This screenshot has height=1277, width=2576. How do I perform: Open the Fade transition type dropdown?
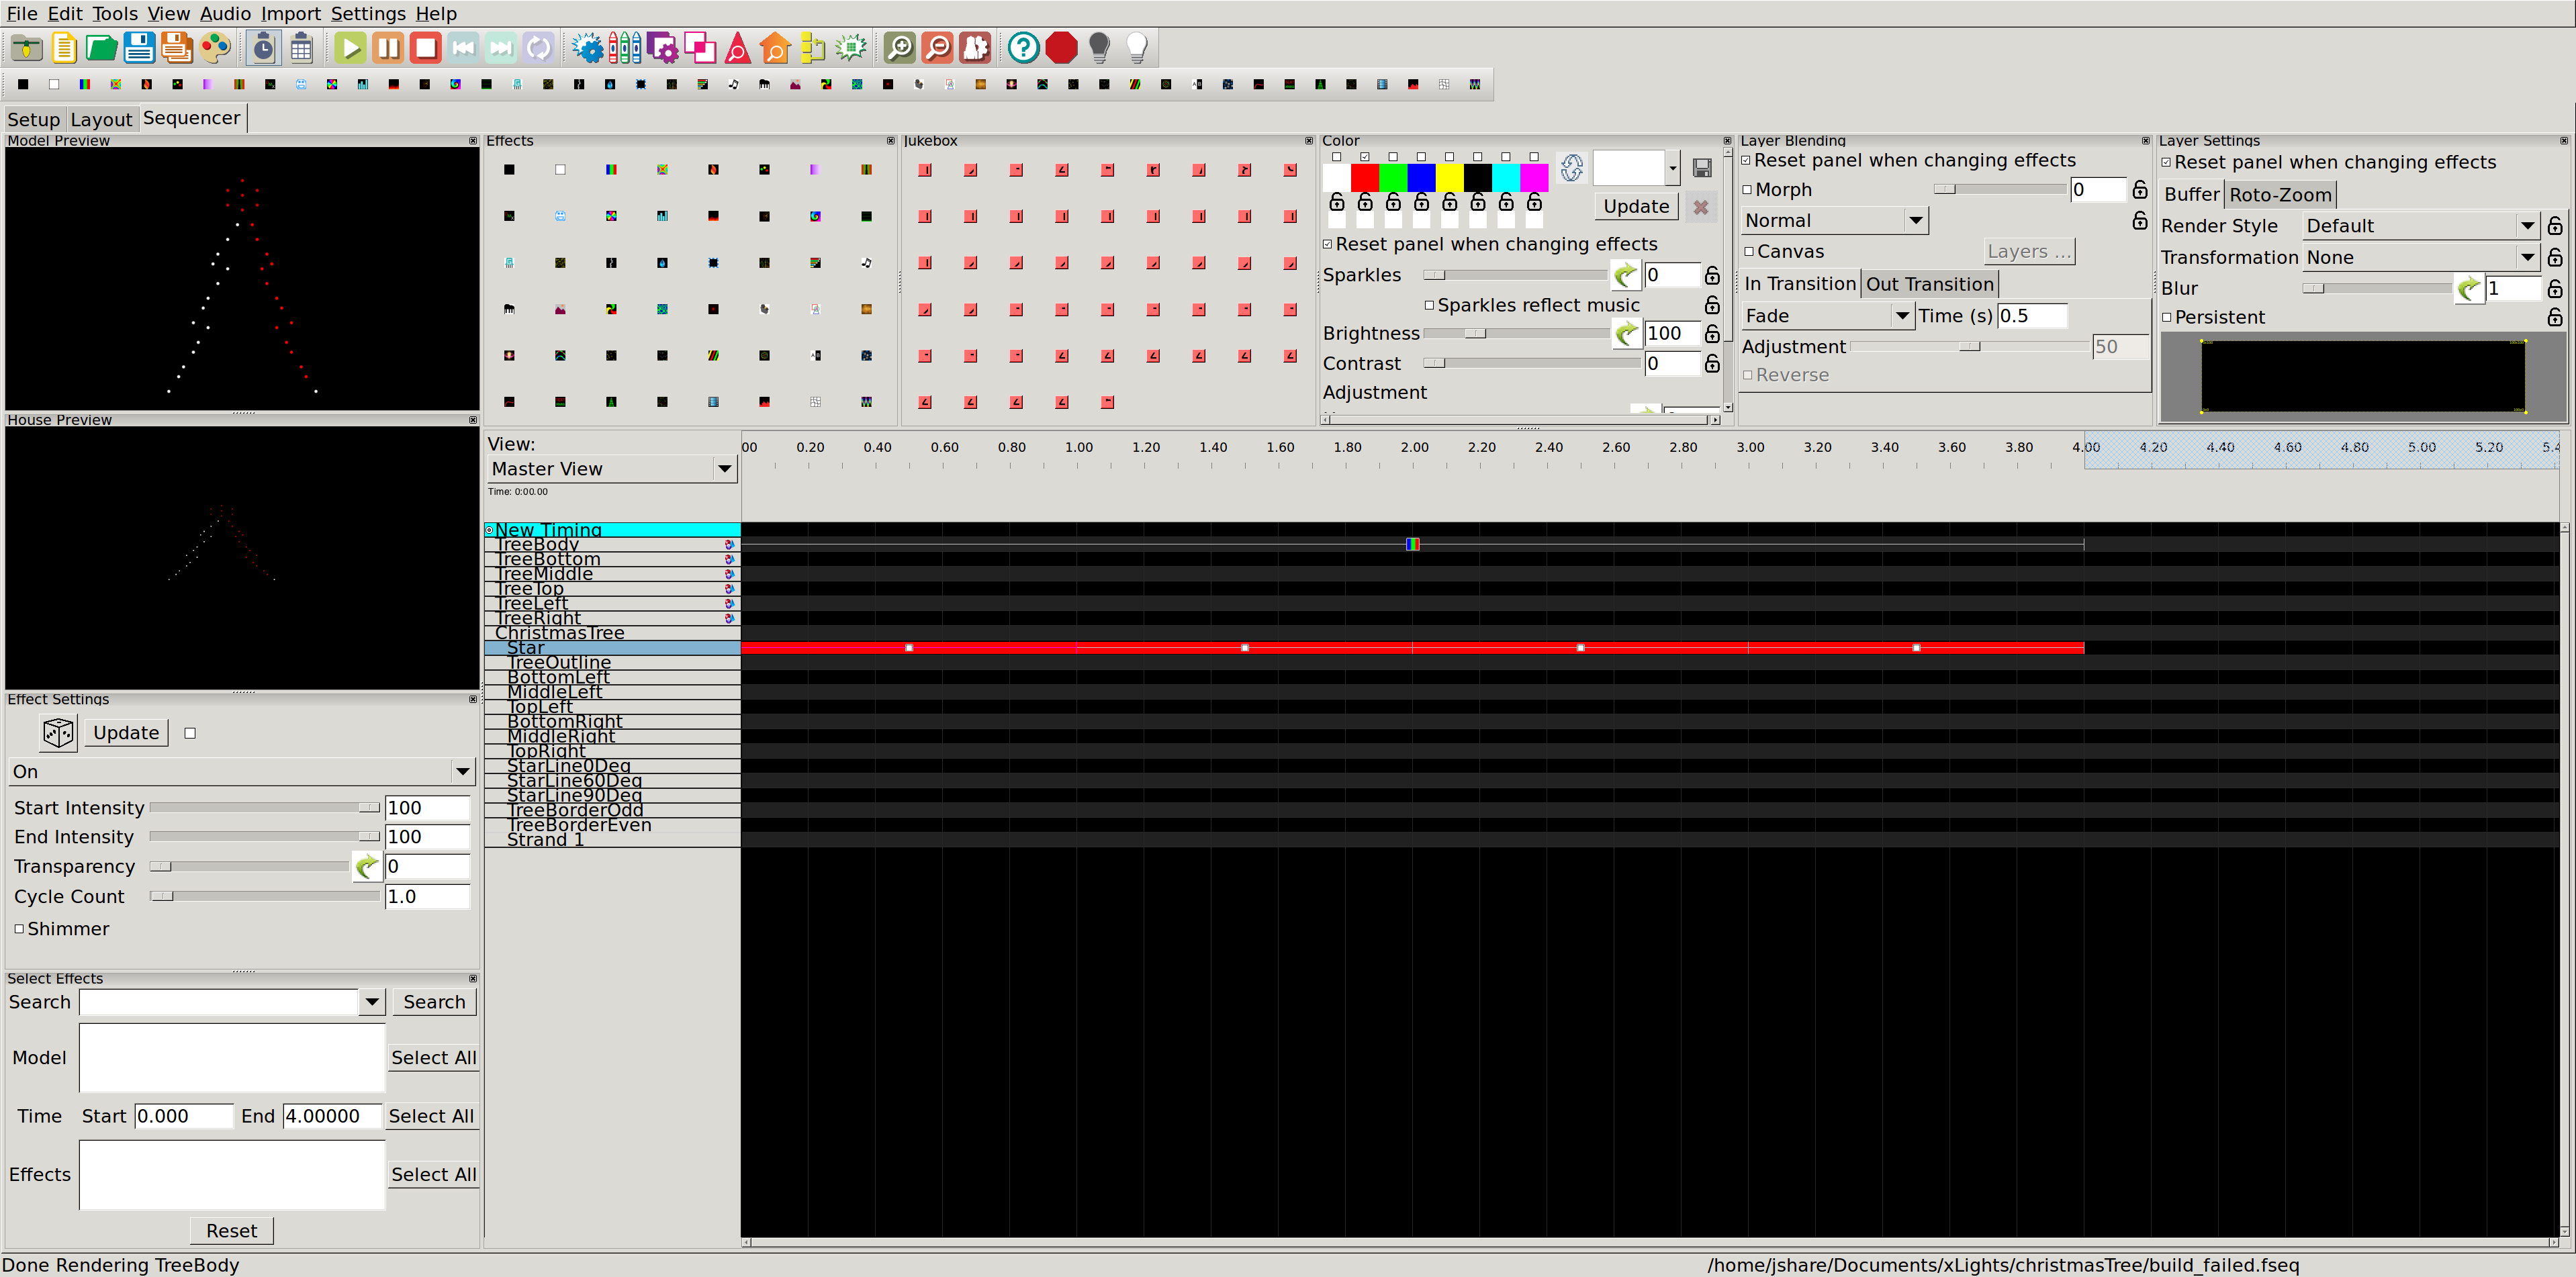(x=1899, y=316)
